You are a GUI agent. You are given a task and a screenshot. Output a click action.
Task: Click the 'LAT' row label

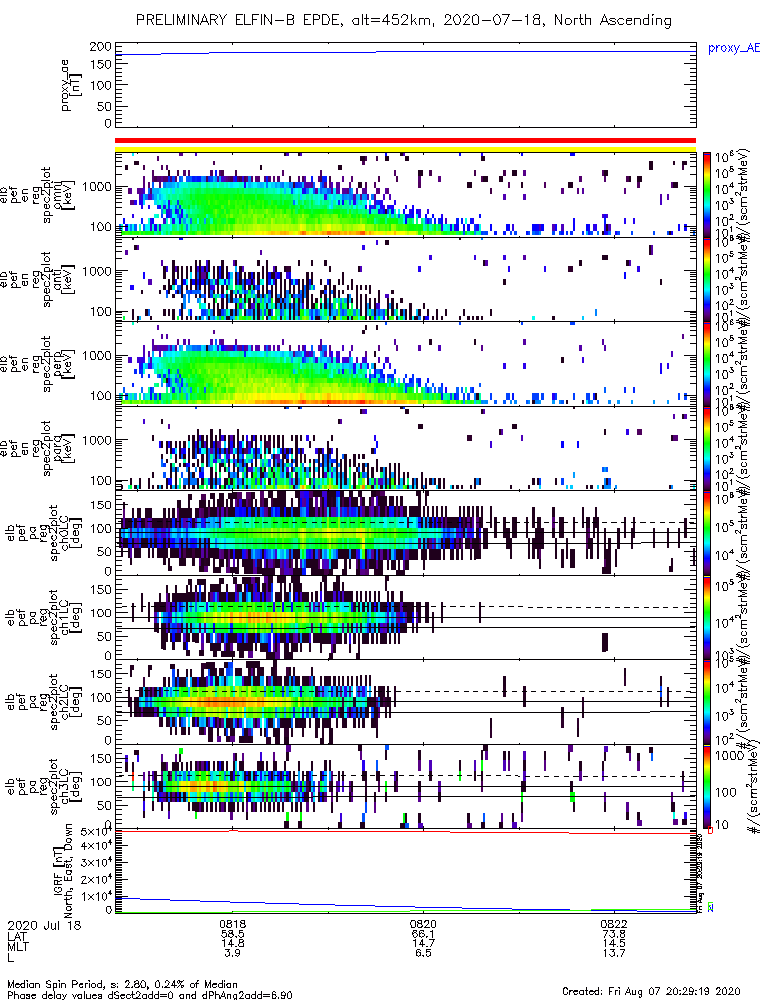click(x=17, y=935)
